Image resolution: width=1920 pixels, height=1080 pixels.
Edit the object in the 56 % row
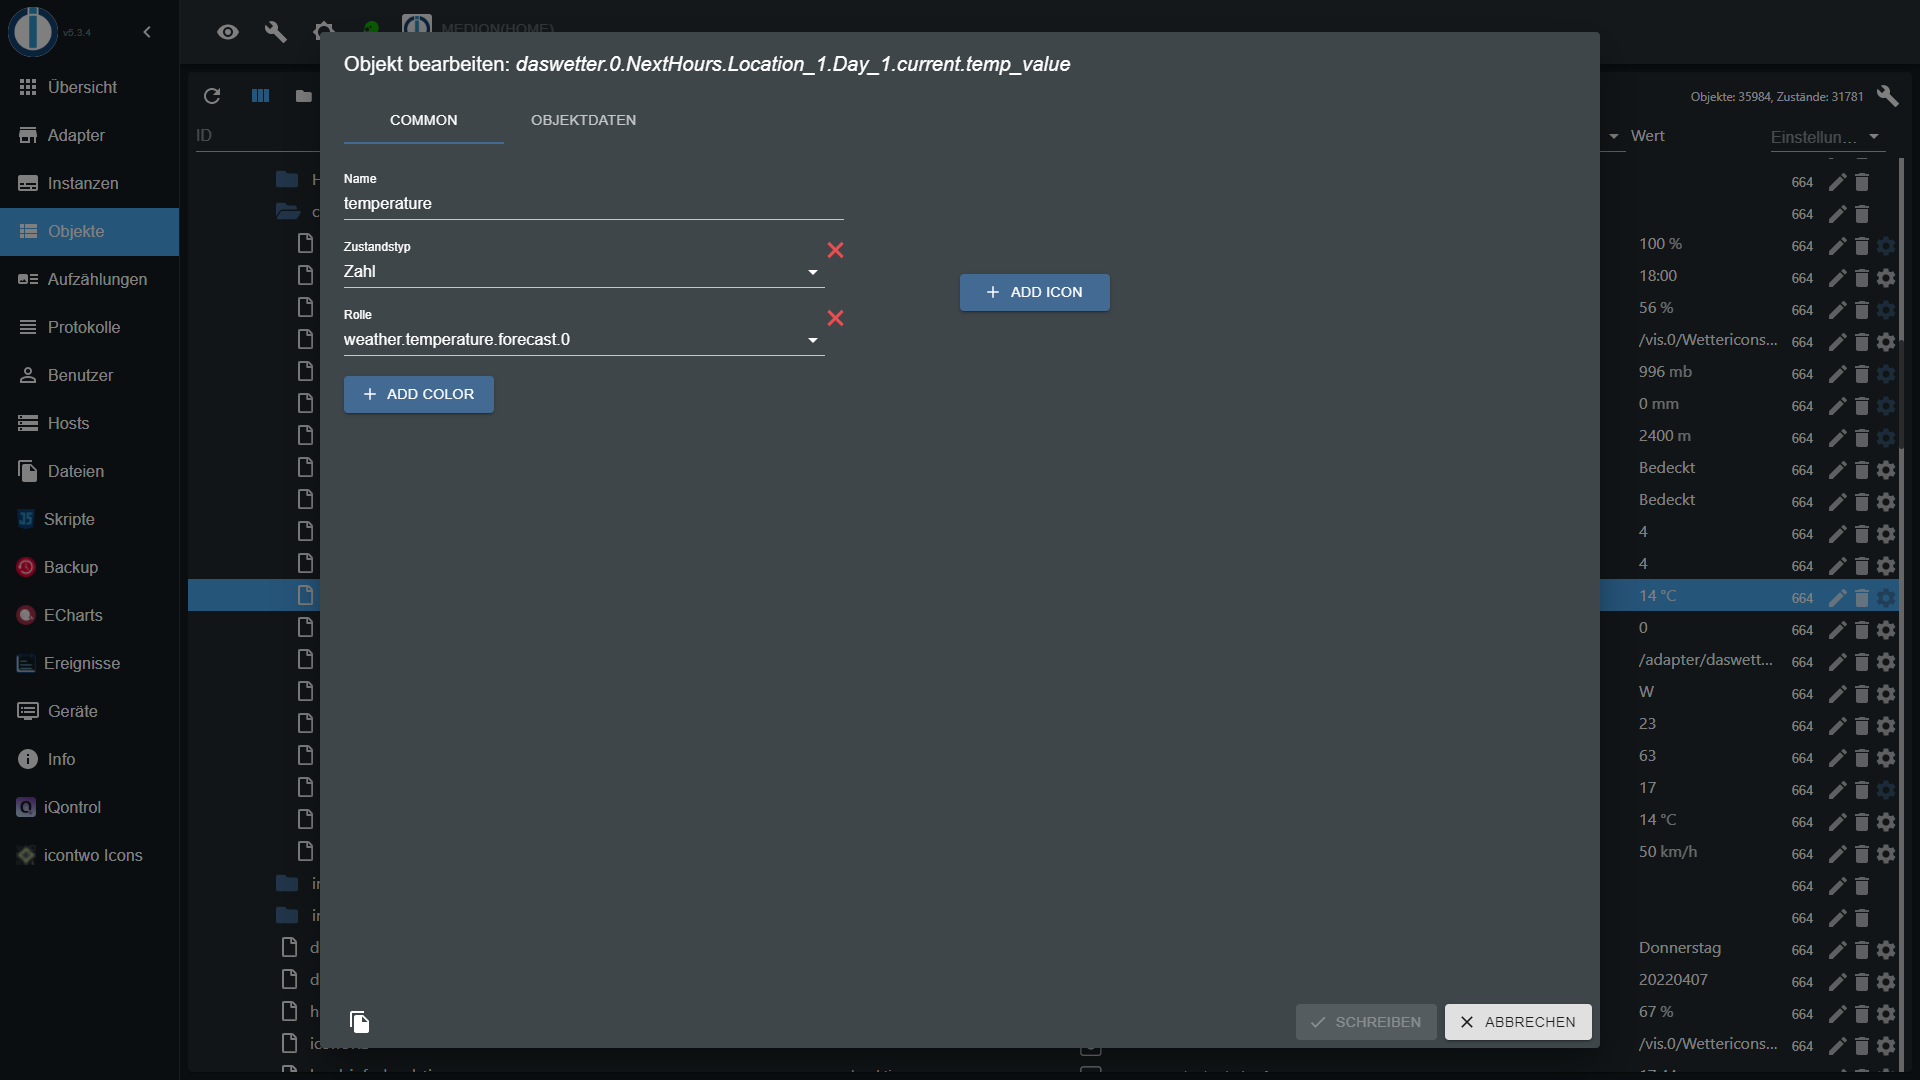point(1837,310)
